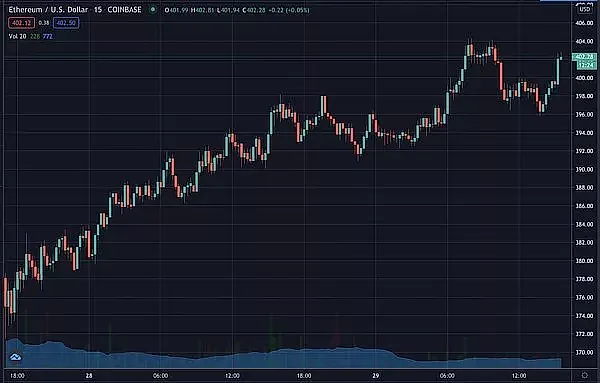Click the red sell price 402.12 button
The height and width of the screenshot is (383, 600).
coord(22,23)
